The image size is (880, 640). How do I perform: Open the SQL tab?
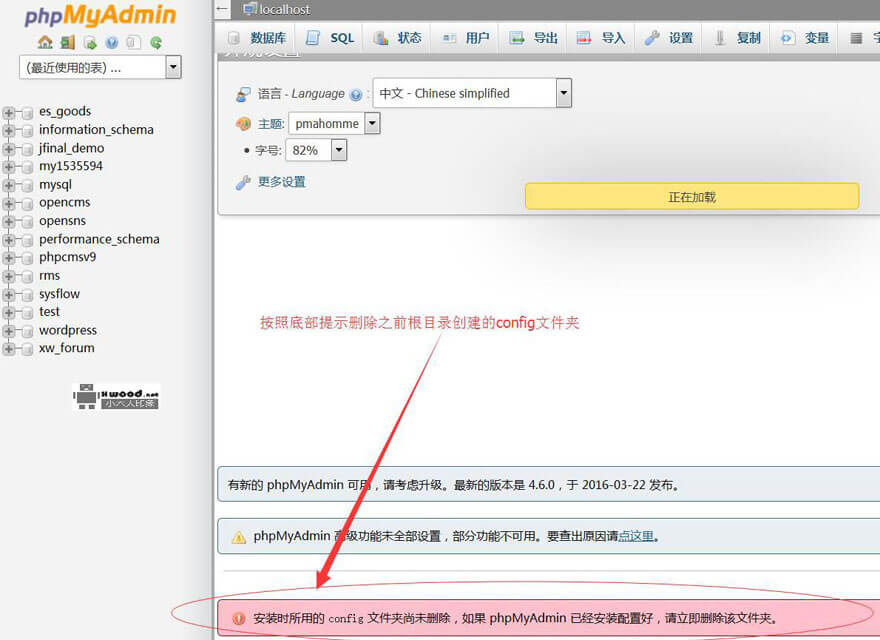(x=330, y=38)
